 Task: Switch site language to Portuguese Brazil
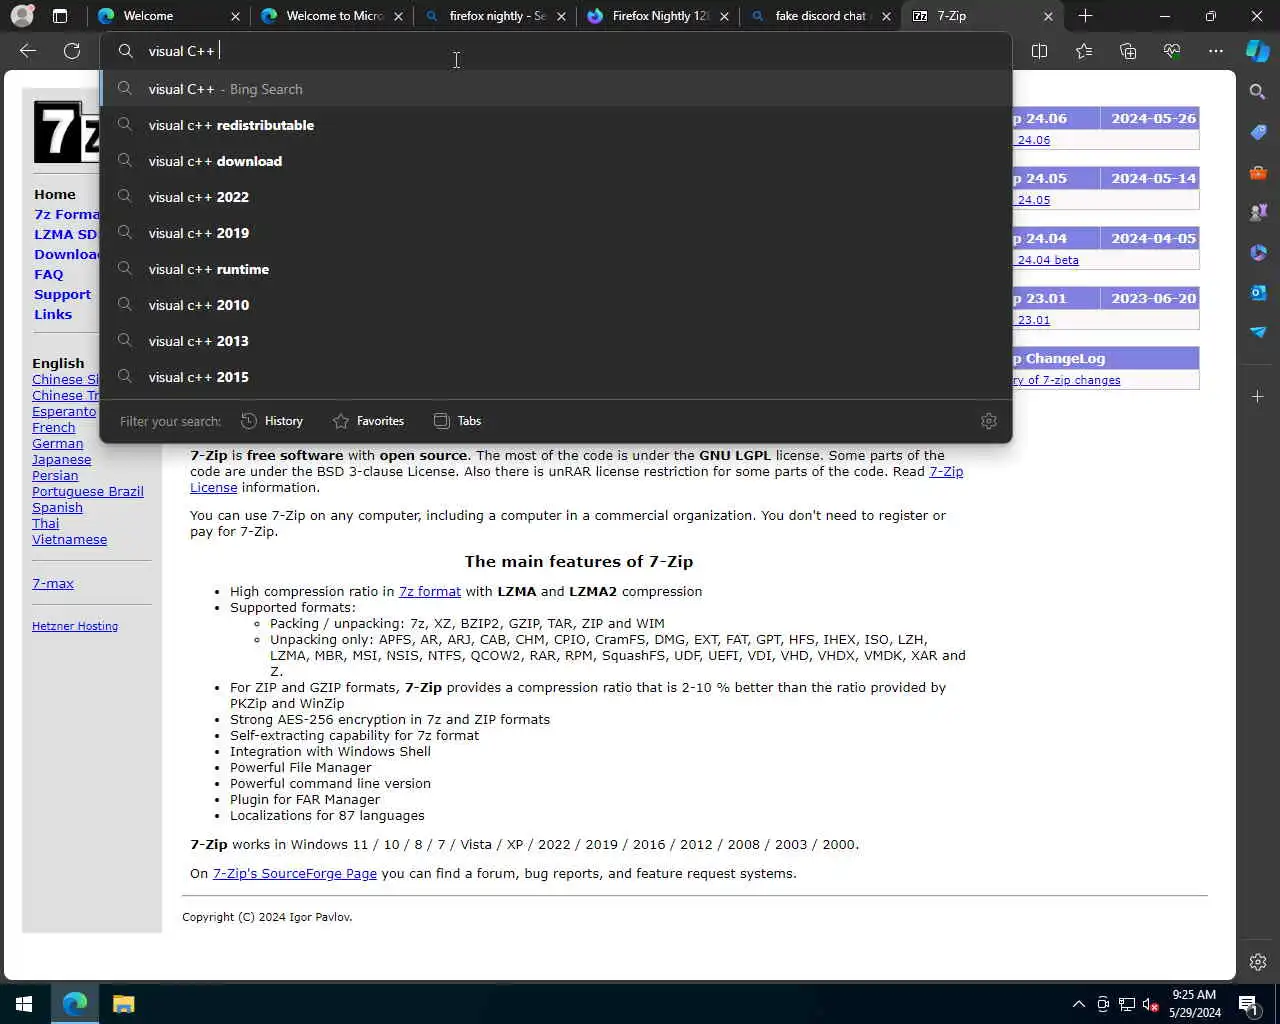pos(88,491)
